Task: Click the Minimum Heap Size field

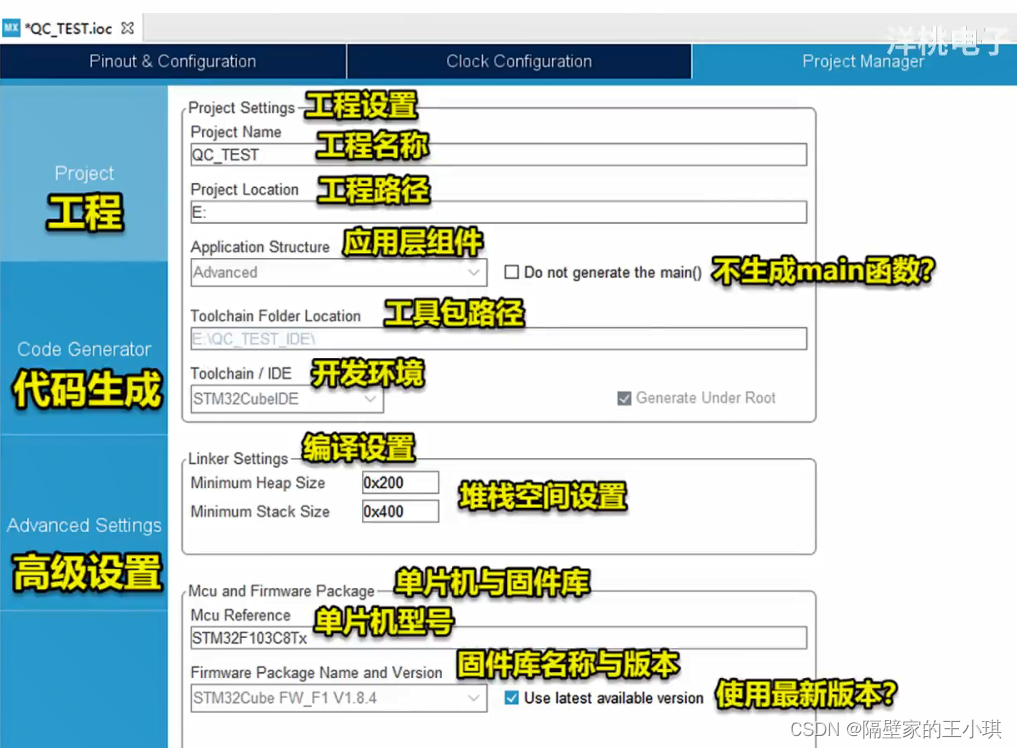Action: click(400, 483)
